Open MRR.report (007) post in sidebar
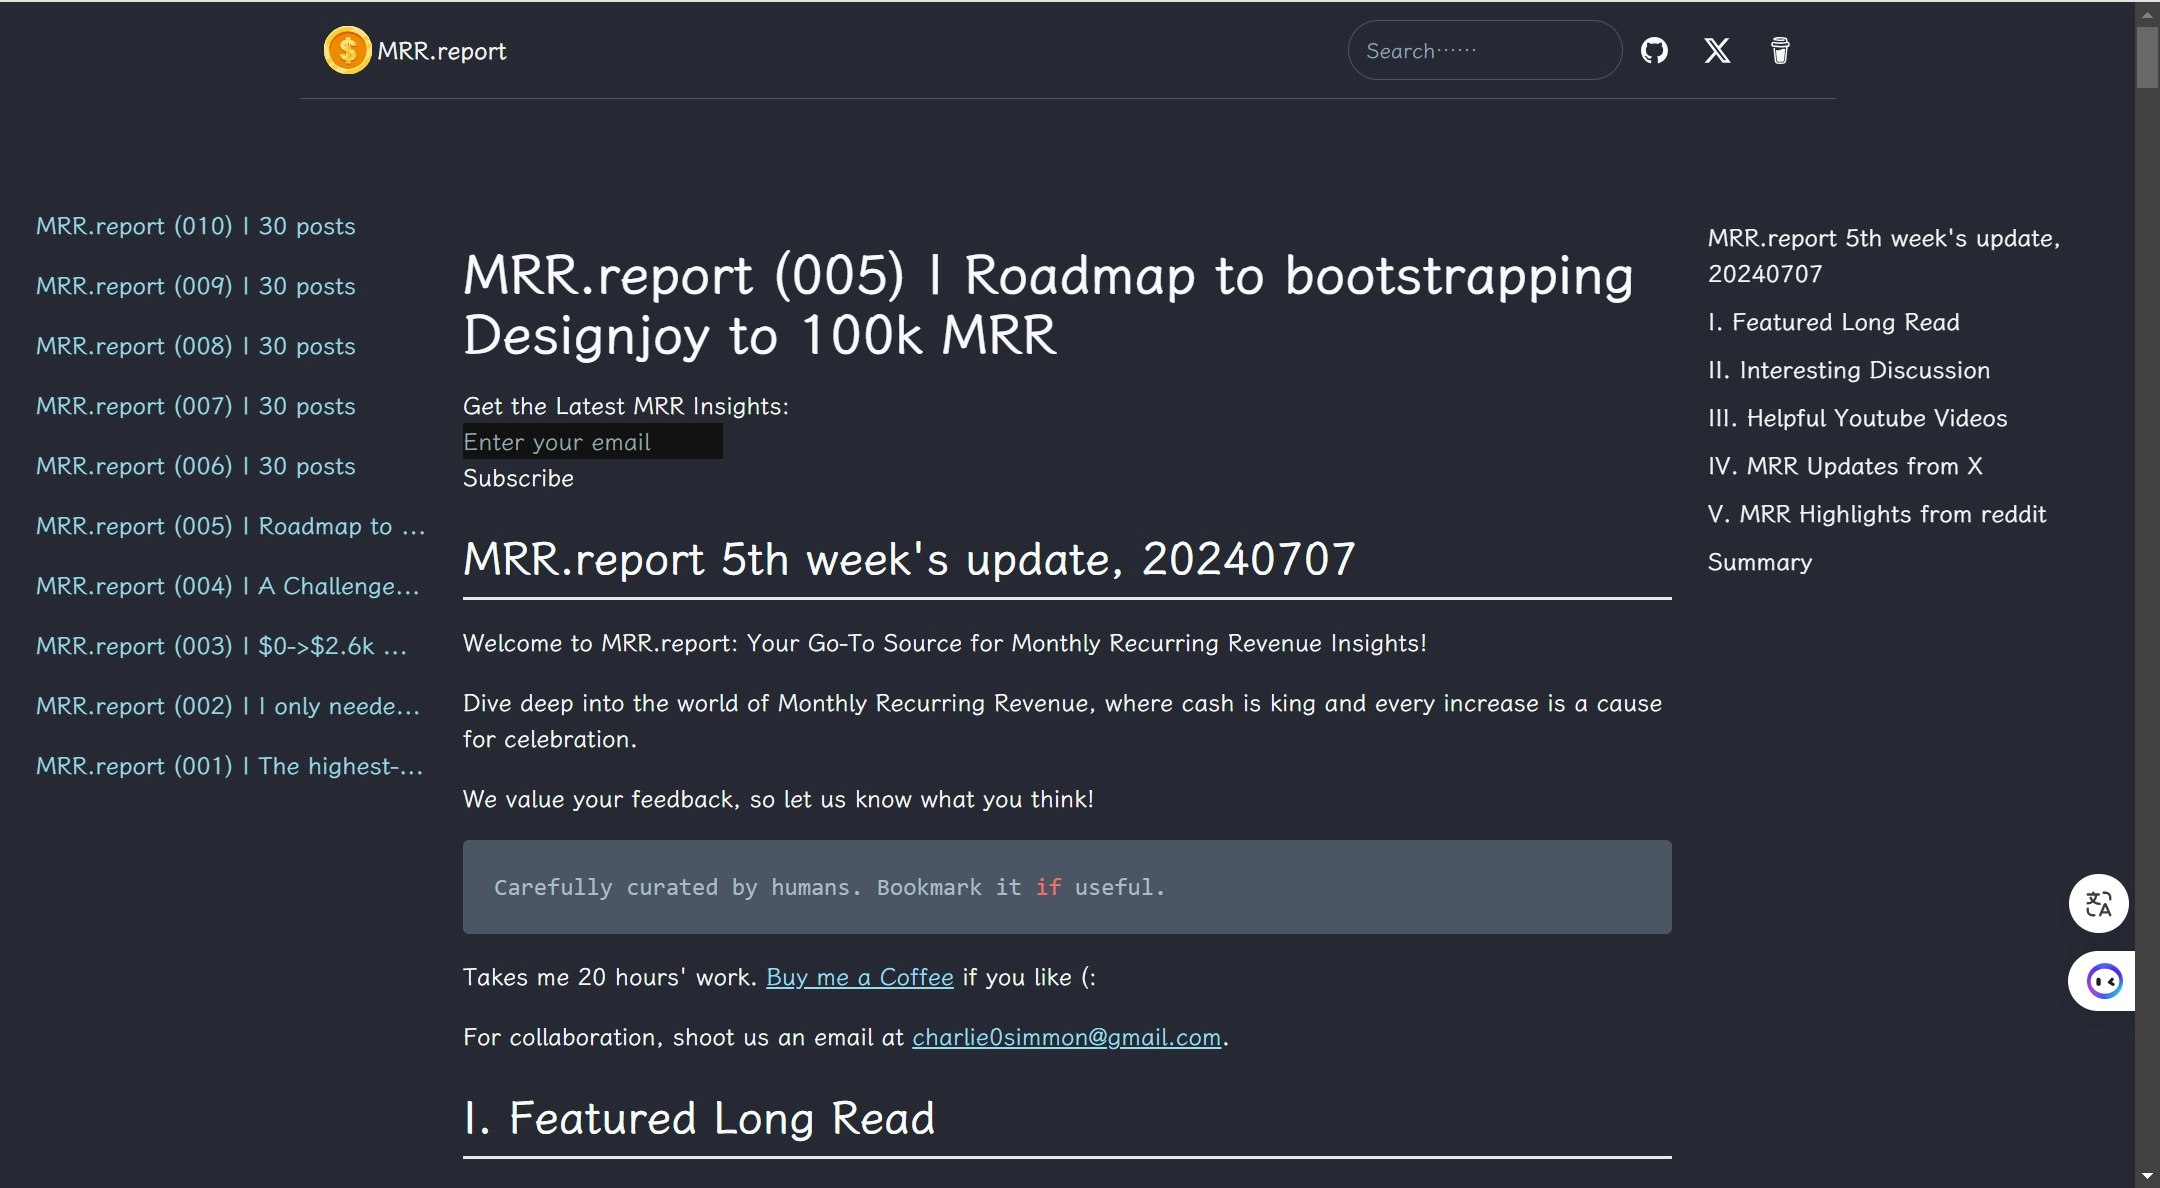 196,406
